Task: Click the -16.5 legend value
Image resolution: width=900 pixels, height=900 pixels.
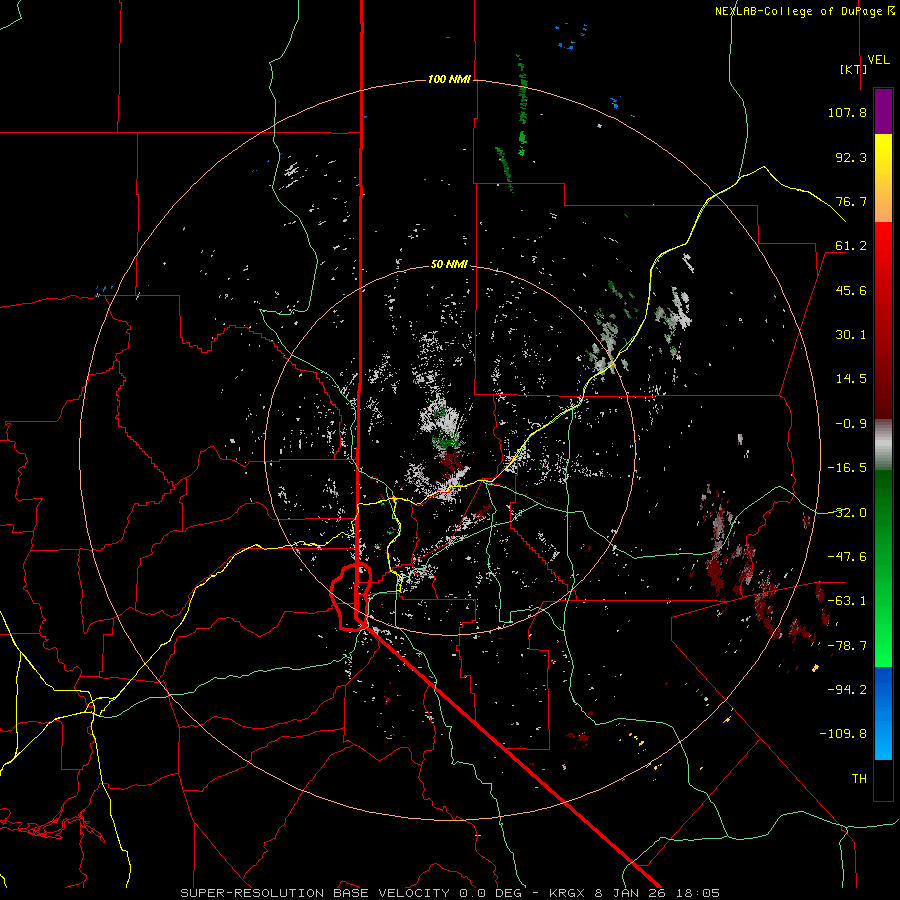Action: (x=847, y=468)
